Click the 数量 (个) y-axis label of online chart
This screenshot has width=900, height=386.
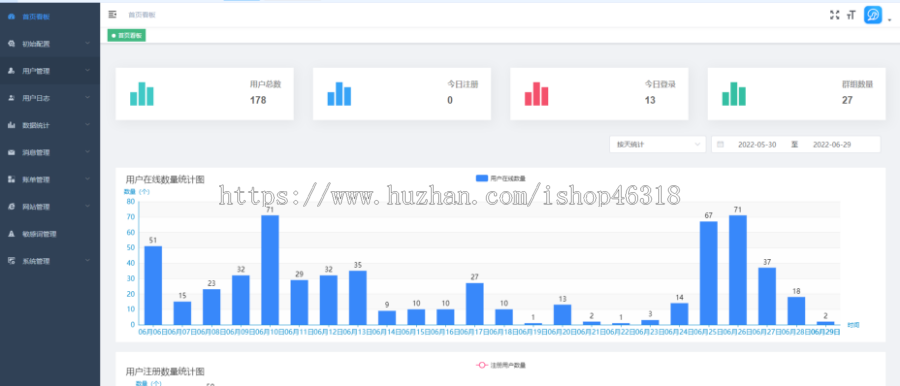pos(137,191)
